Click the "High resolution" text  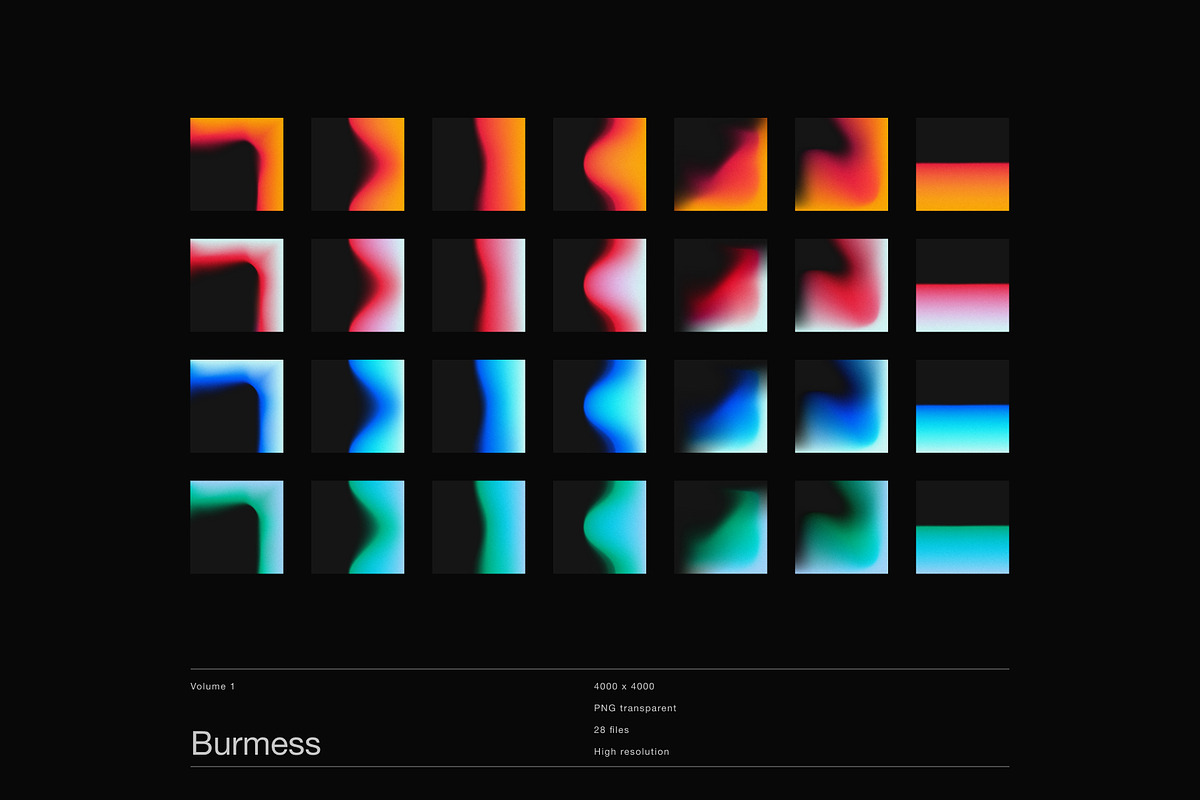631,752
